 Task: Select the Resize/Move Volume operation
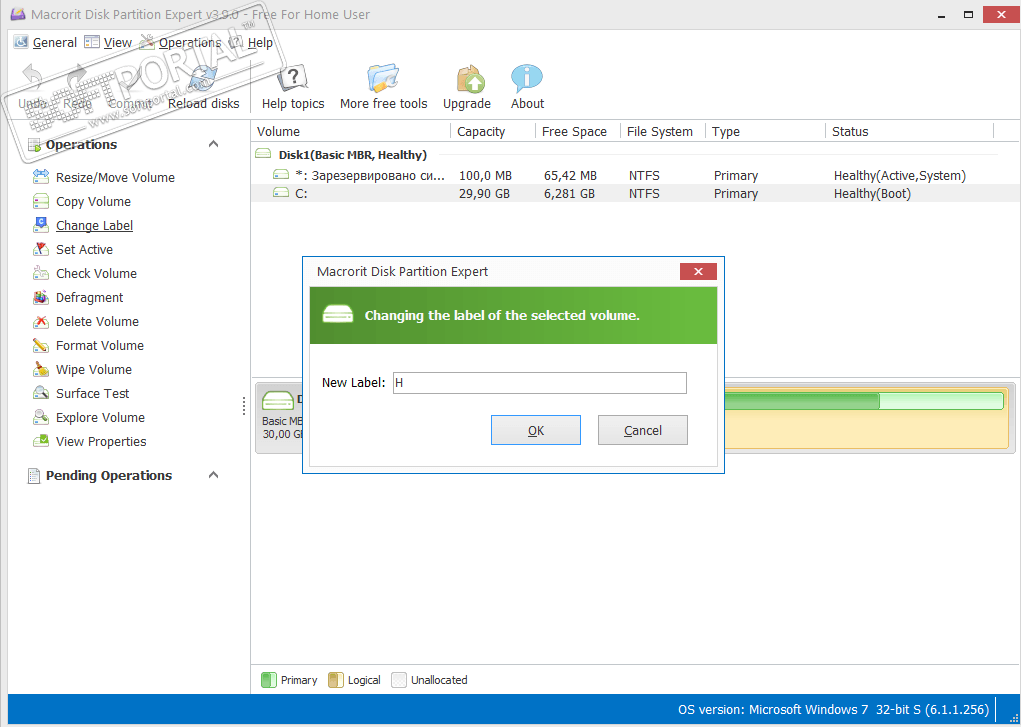pyautogui.click(x=115, y=177)
